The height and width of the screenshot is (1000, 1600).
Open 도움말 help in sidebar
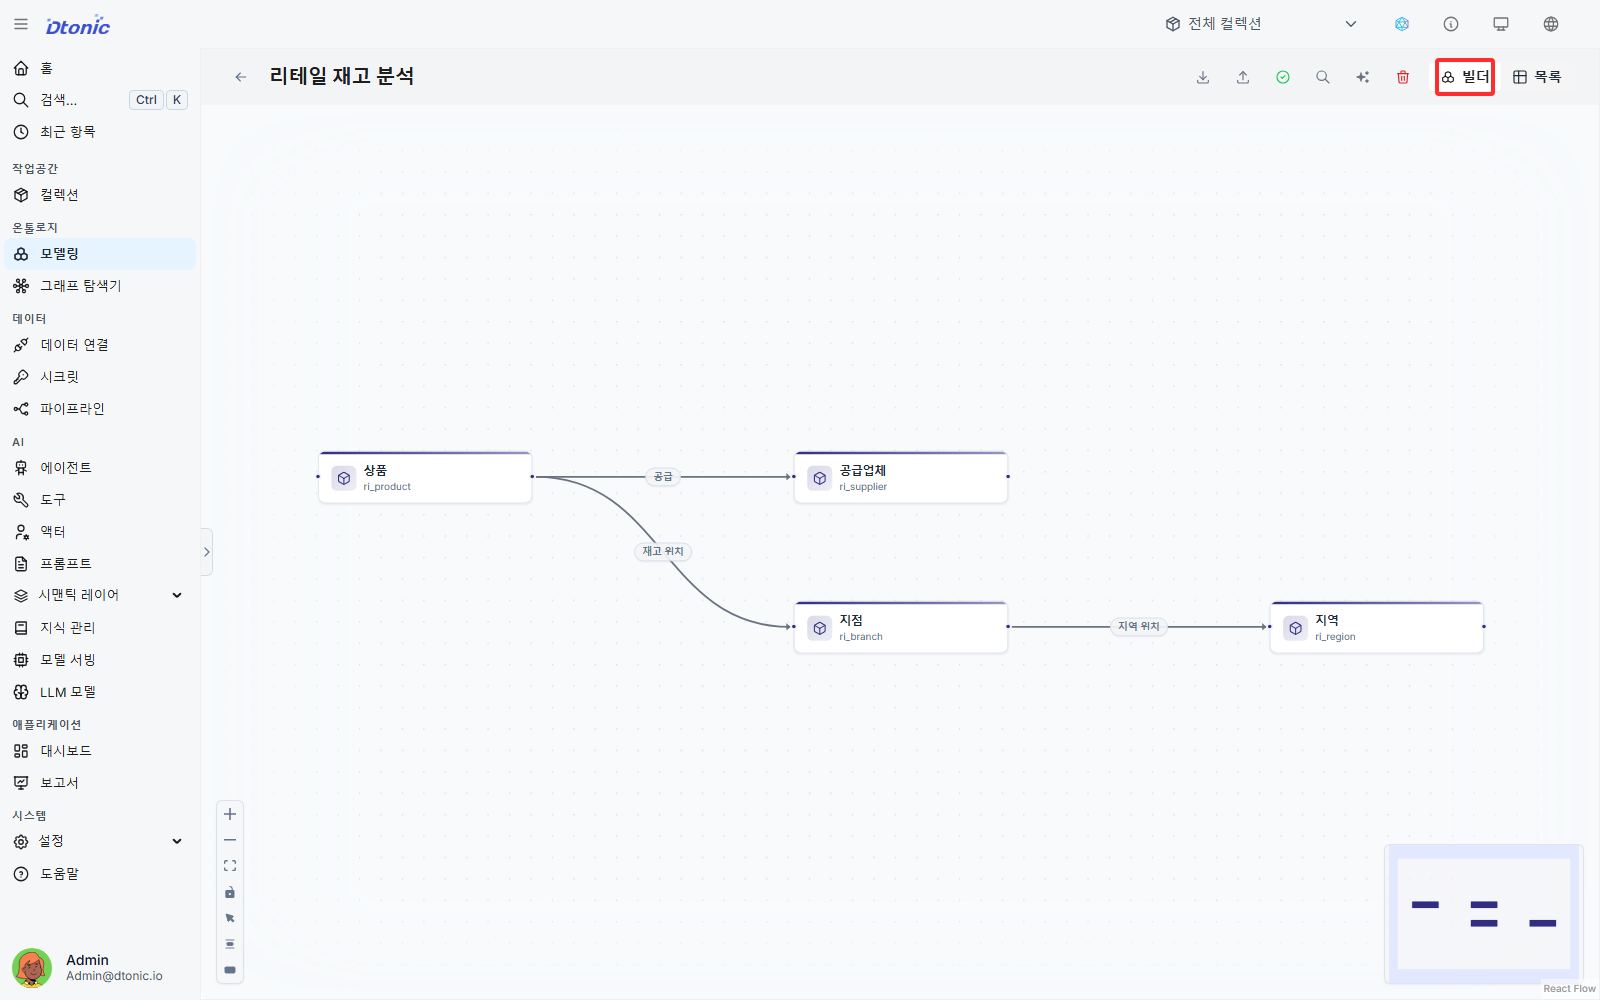(x=100, y=874)
